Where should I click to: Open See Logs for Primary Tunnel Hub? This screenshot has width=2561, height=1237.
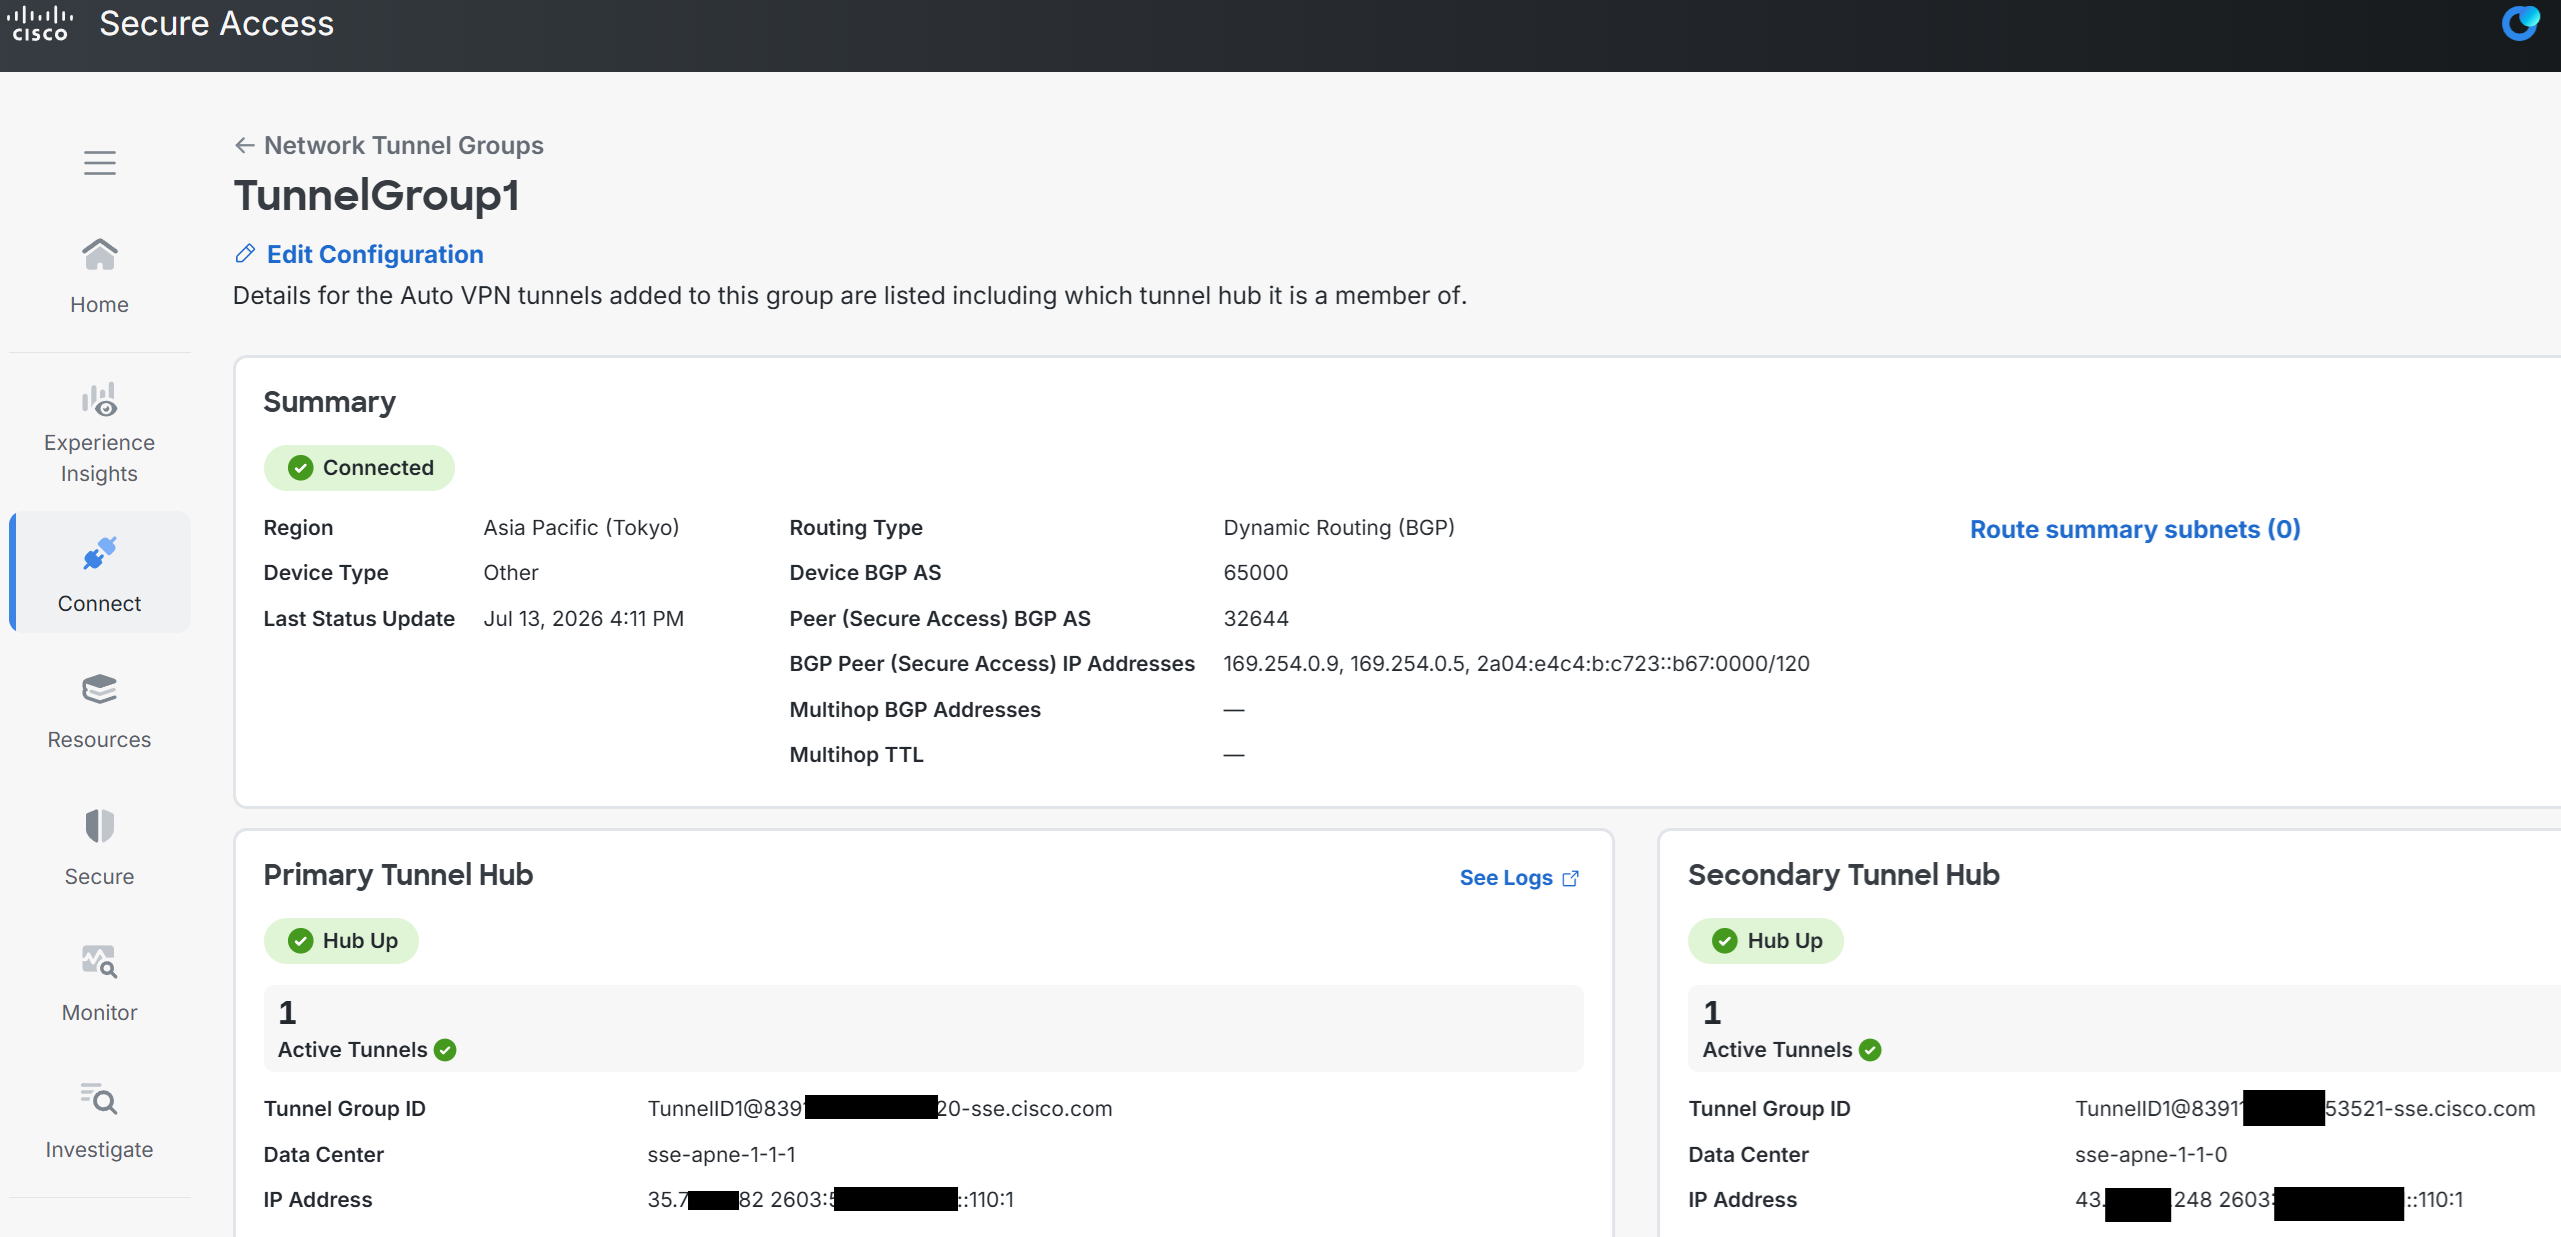point(1519,878)
